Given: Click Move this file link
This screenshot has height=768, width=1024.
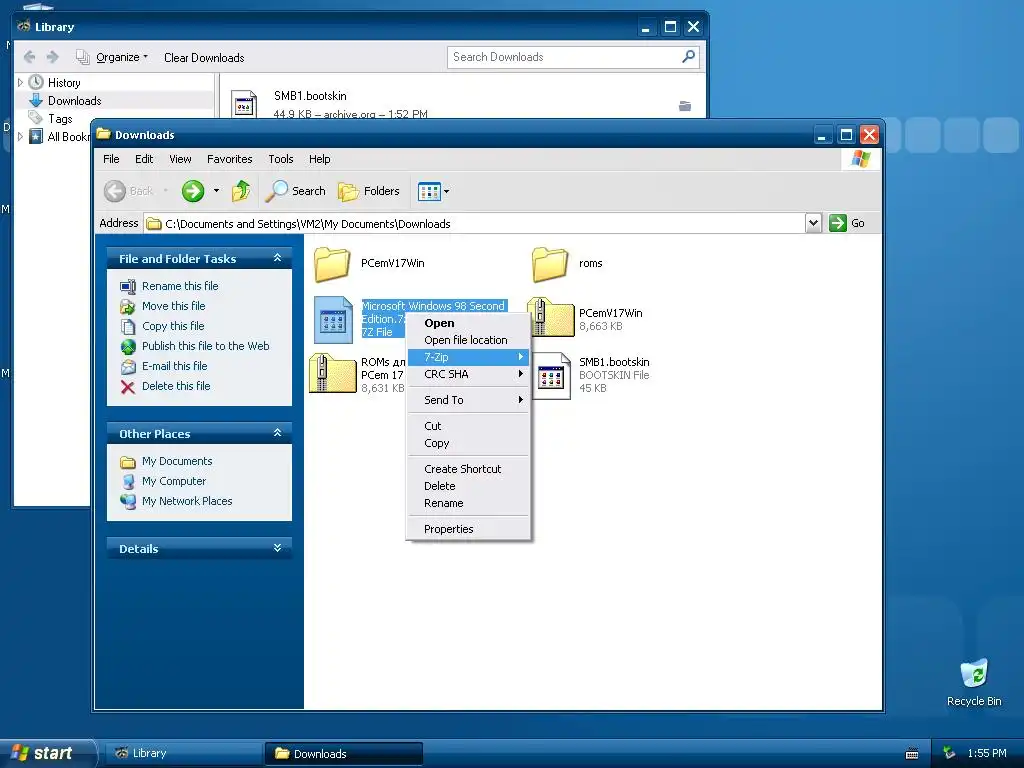Looking at the screenshot, I should click(174, 306).
